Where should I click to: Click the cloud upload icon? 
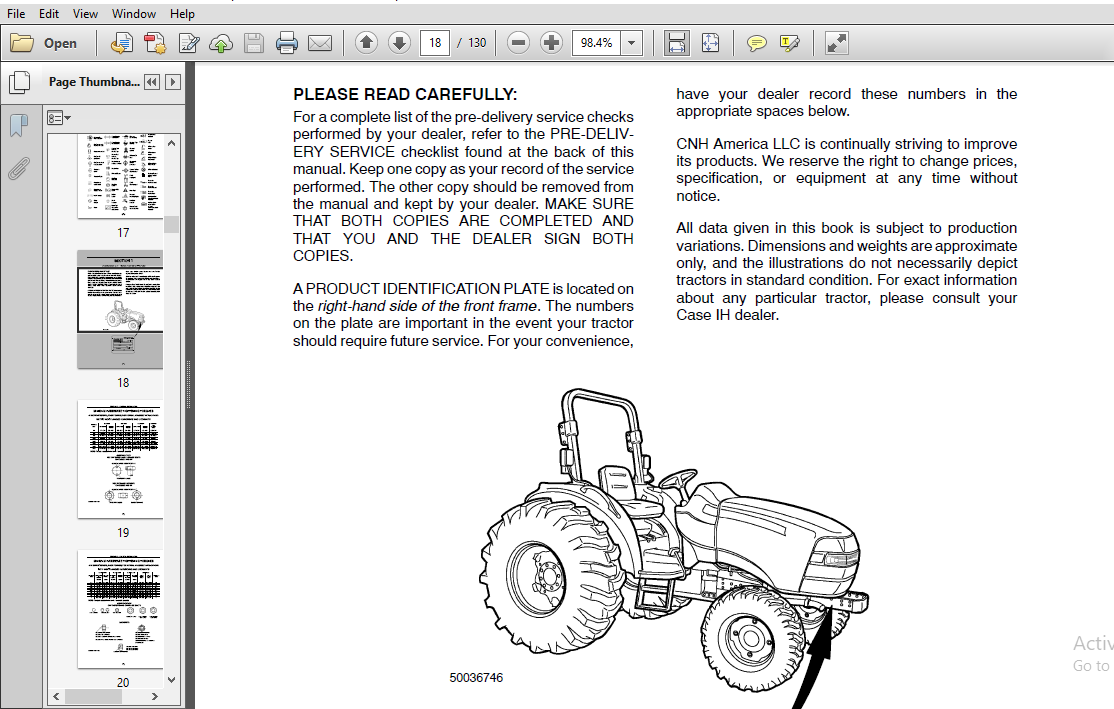coord(221,43)
